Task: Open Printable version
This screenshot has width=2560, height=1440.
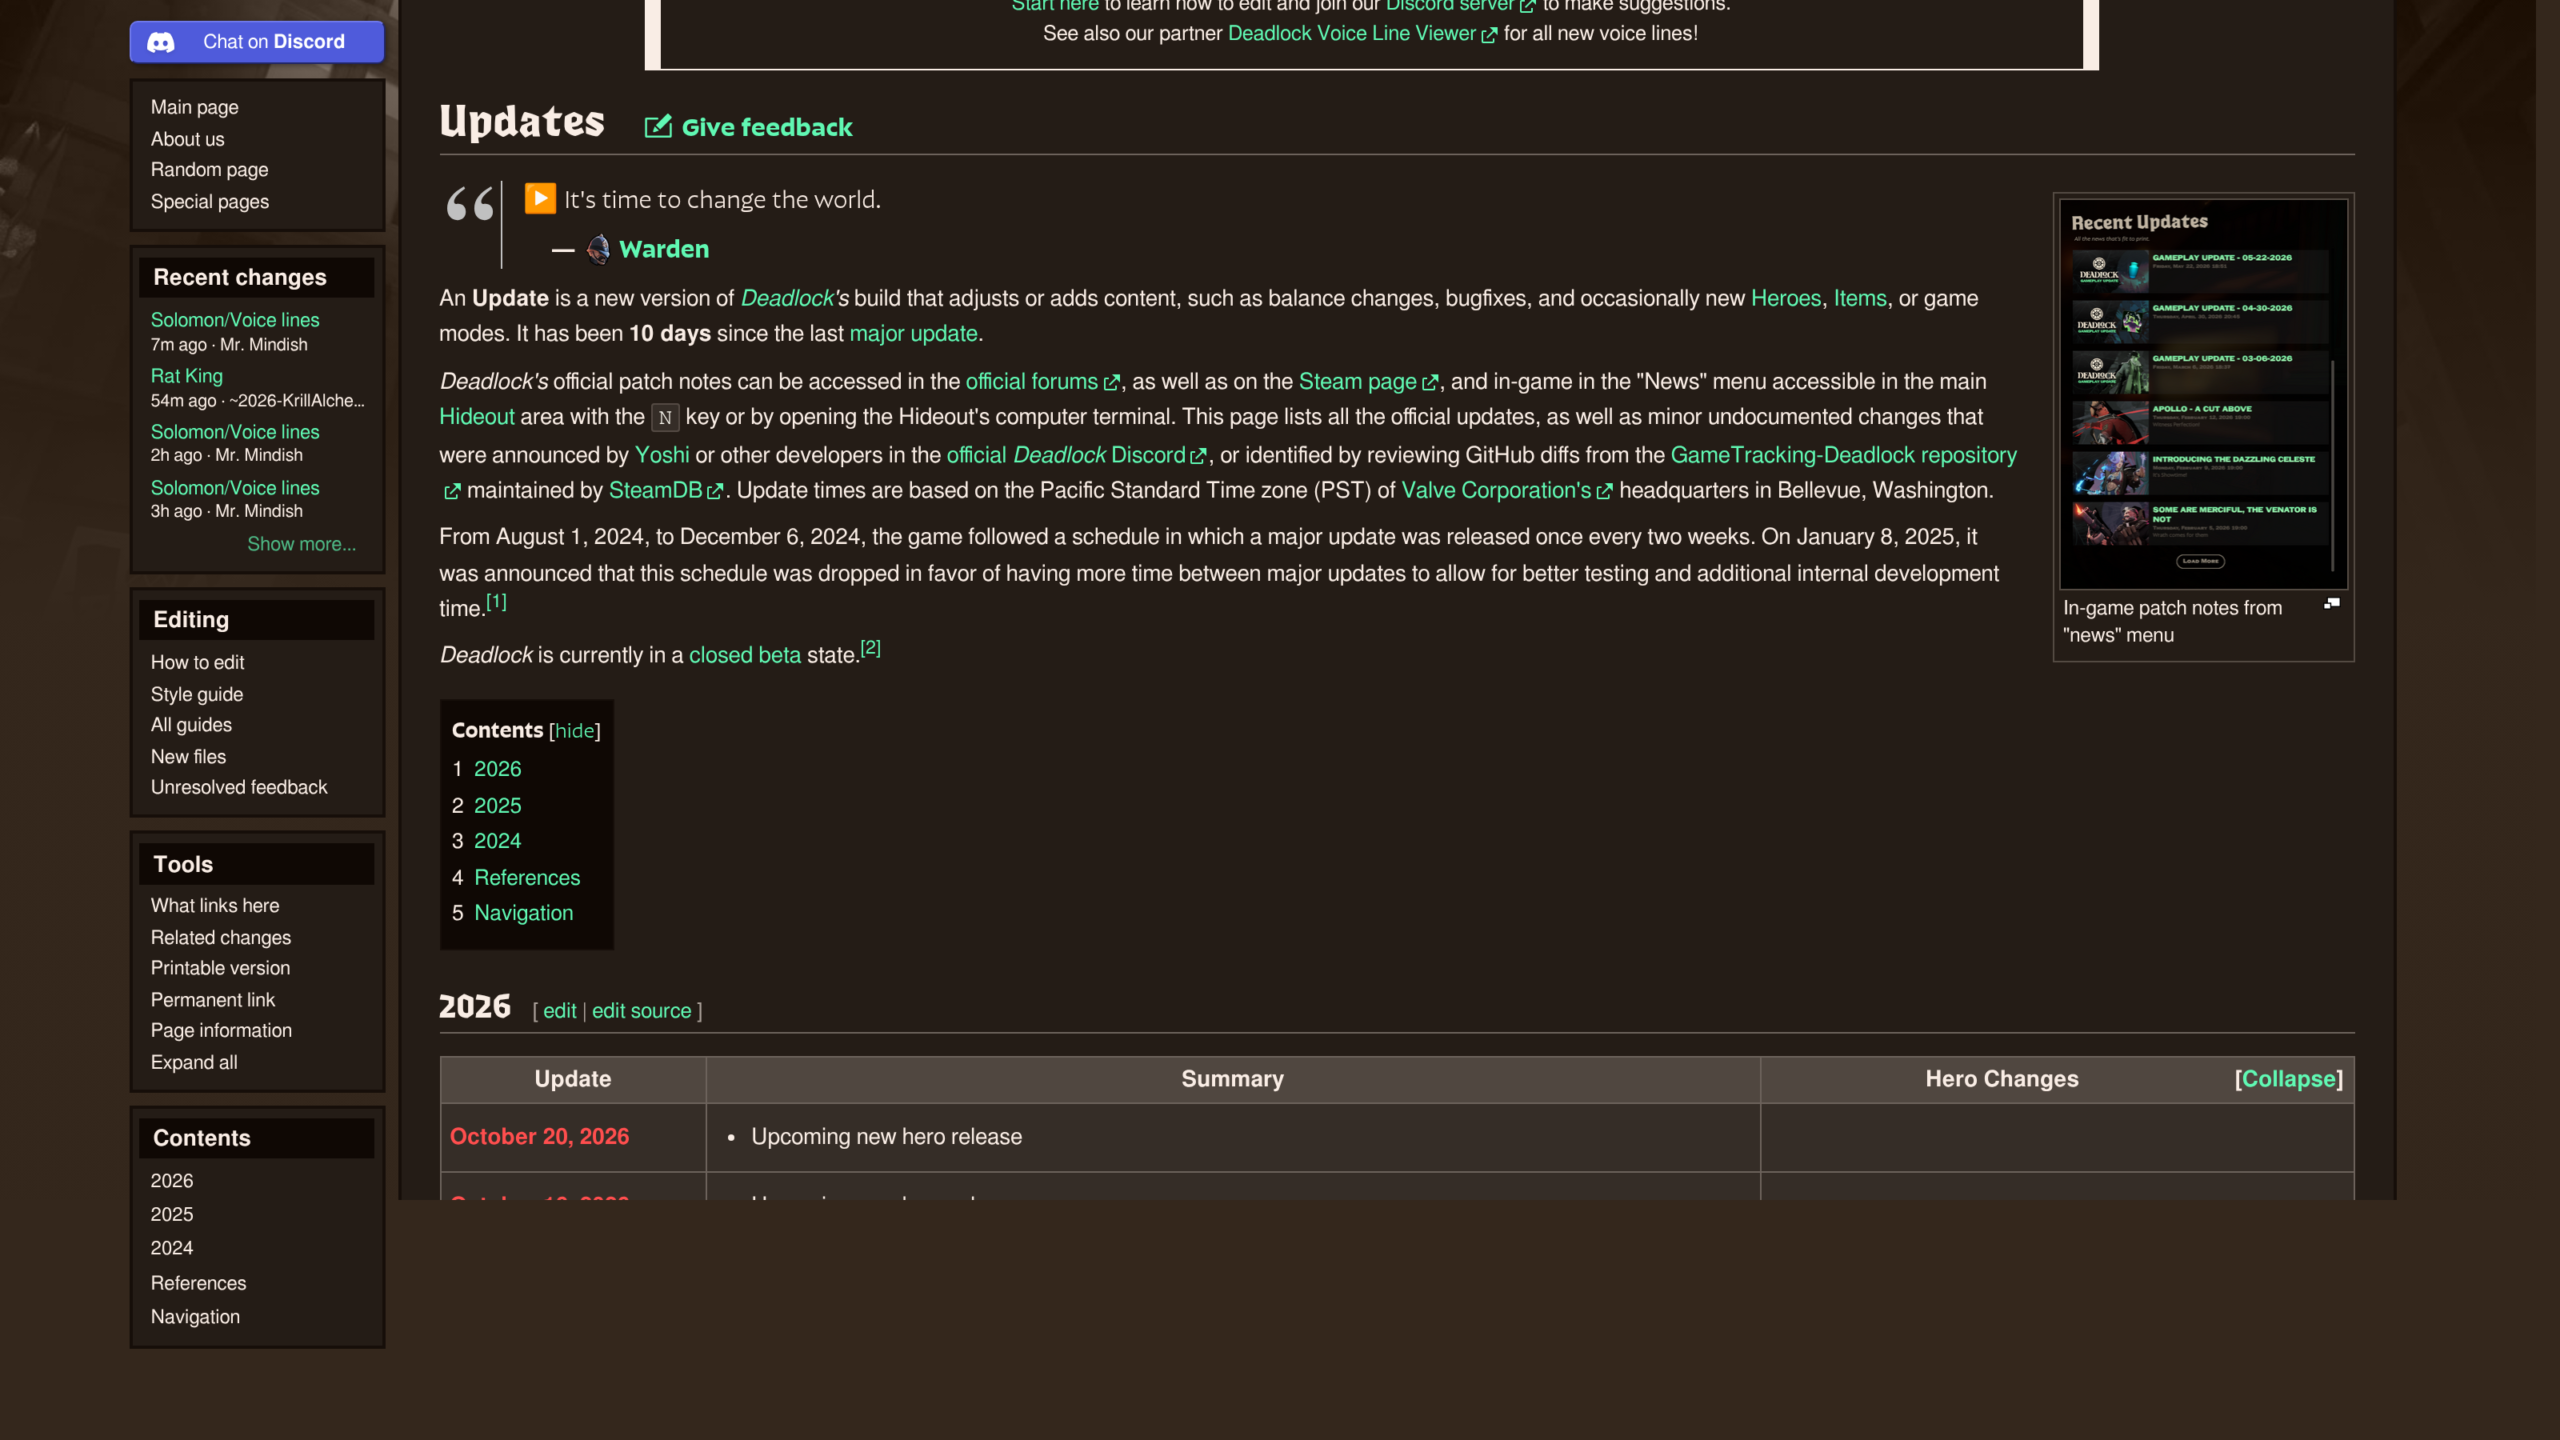Action: pyautogui.click(x=221, y=968)
